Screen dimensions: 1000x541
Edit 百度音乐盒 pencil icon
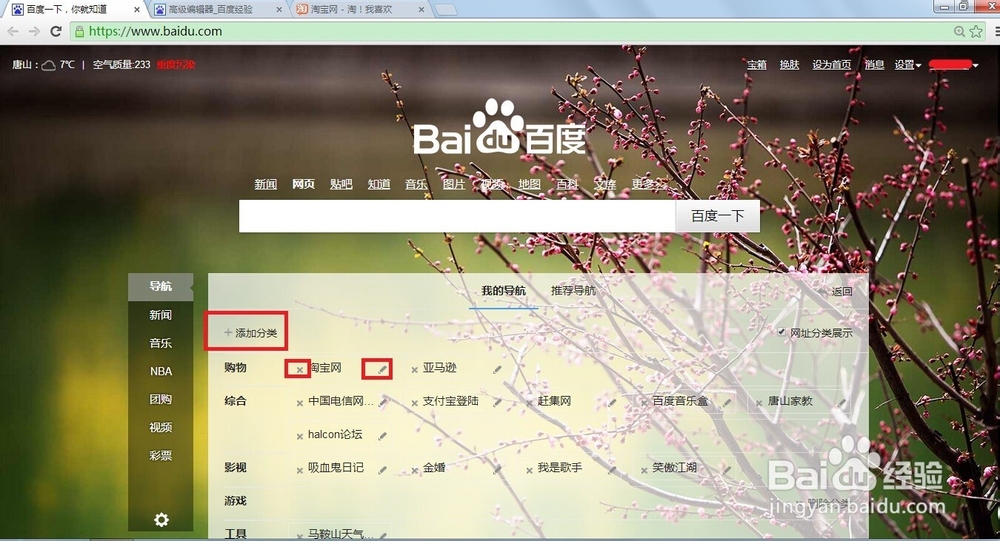pos(726,402)
